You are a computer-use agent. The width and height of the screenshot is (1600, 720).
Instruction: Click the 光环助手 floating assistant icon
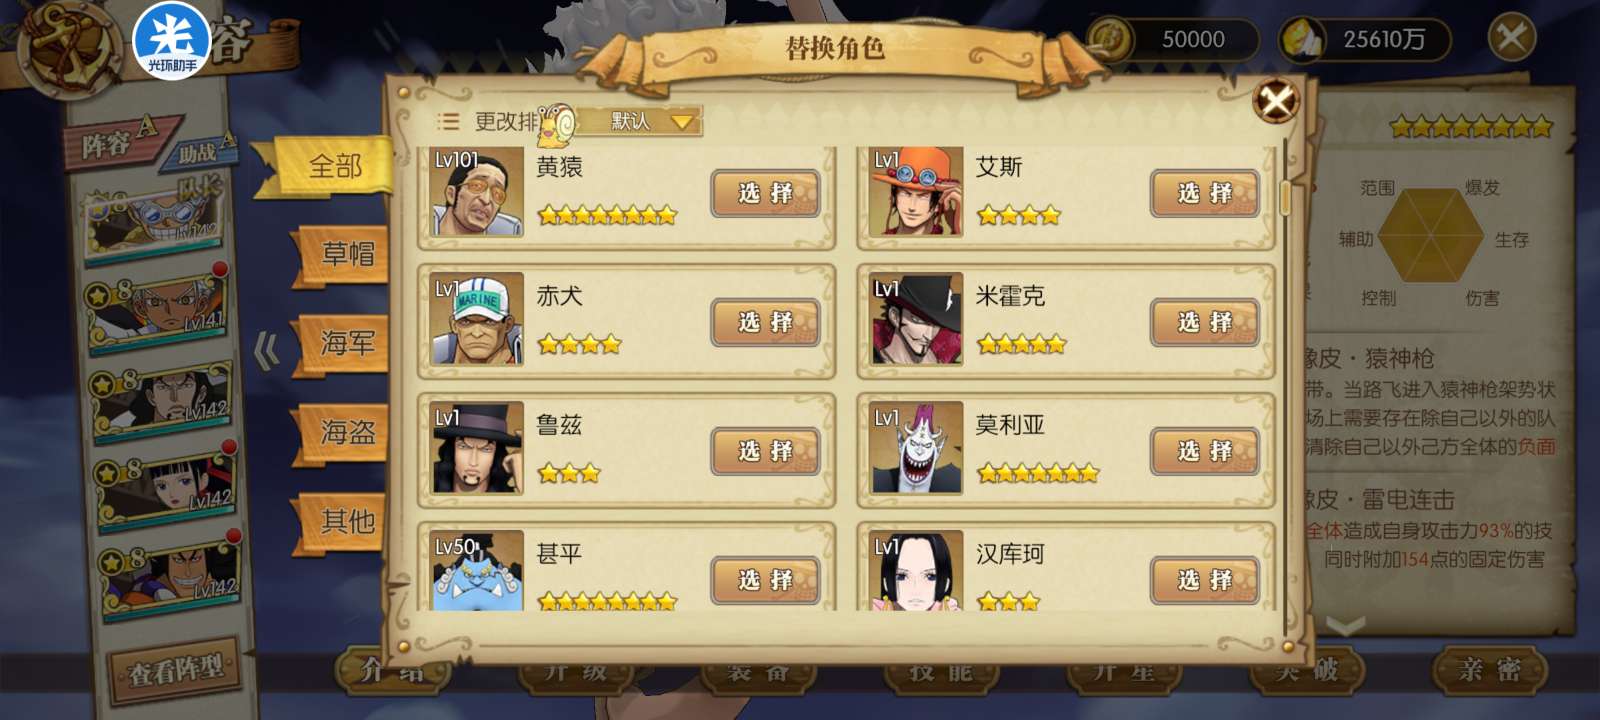(171, 42)
